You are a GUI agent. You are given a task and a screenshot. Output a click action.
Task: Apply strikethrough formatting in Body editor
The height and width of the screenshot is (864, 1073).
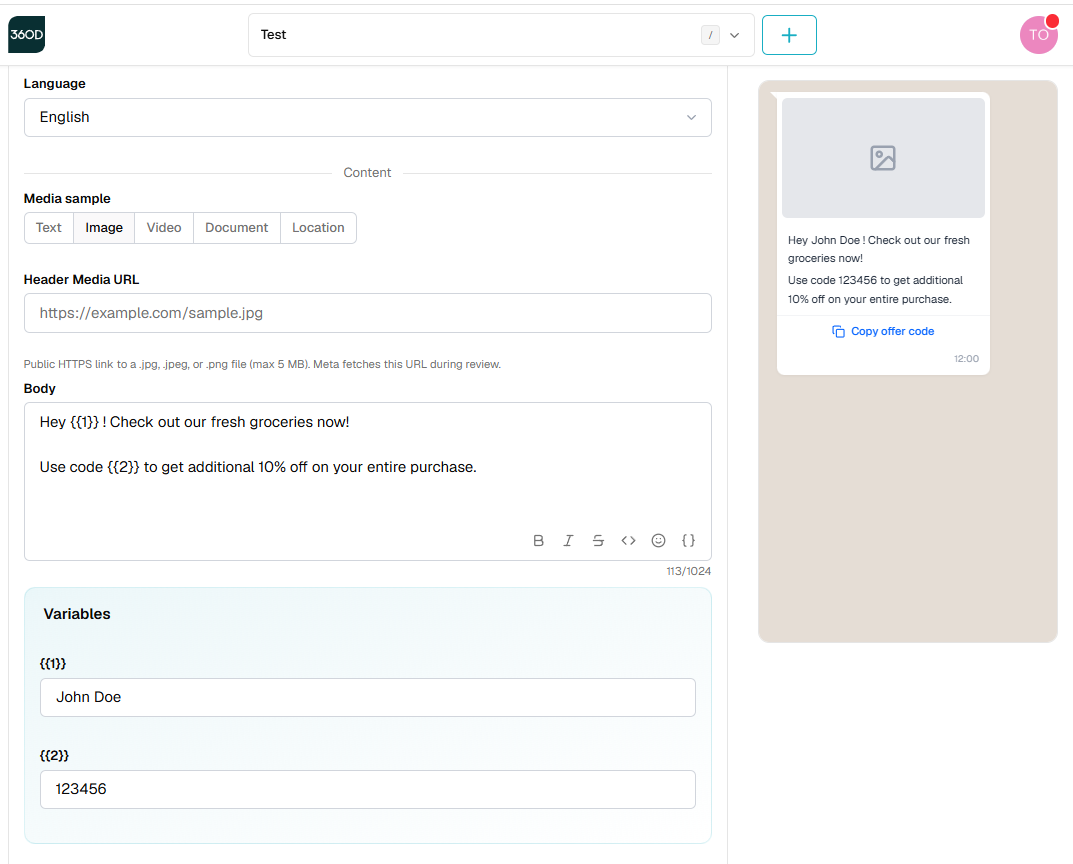point(598,540)
